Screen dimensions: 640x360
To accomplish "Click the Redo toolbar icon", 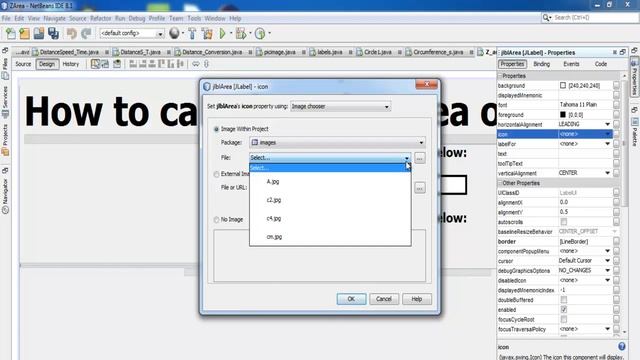I will [x=86, y=33].
